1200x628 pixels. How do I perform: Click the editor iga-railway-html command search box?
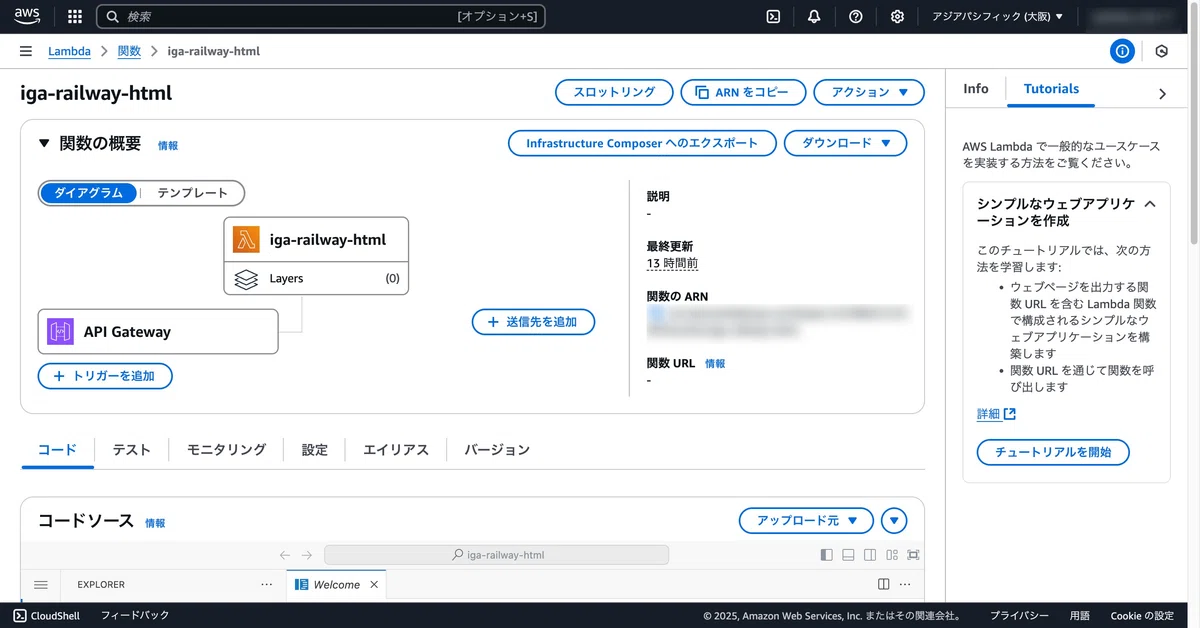496,555
